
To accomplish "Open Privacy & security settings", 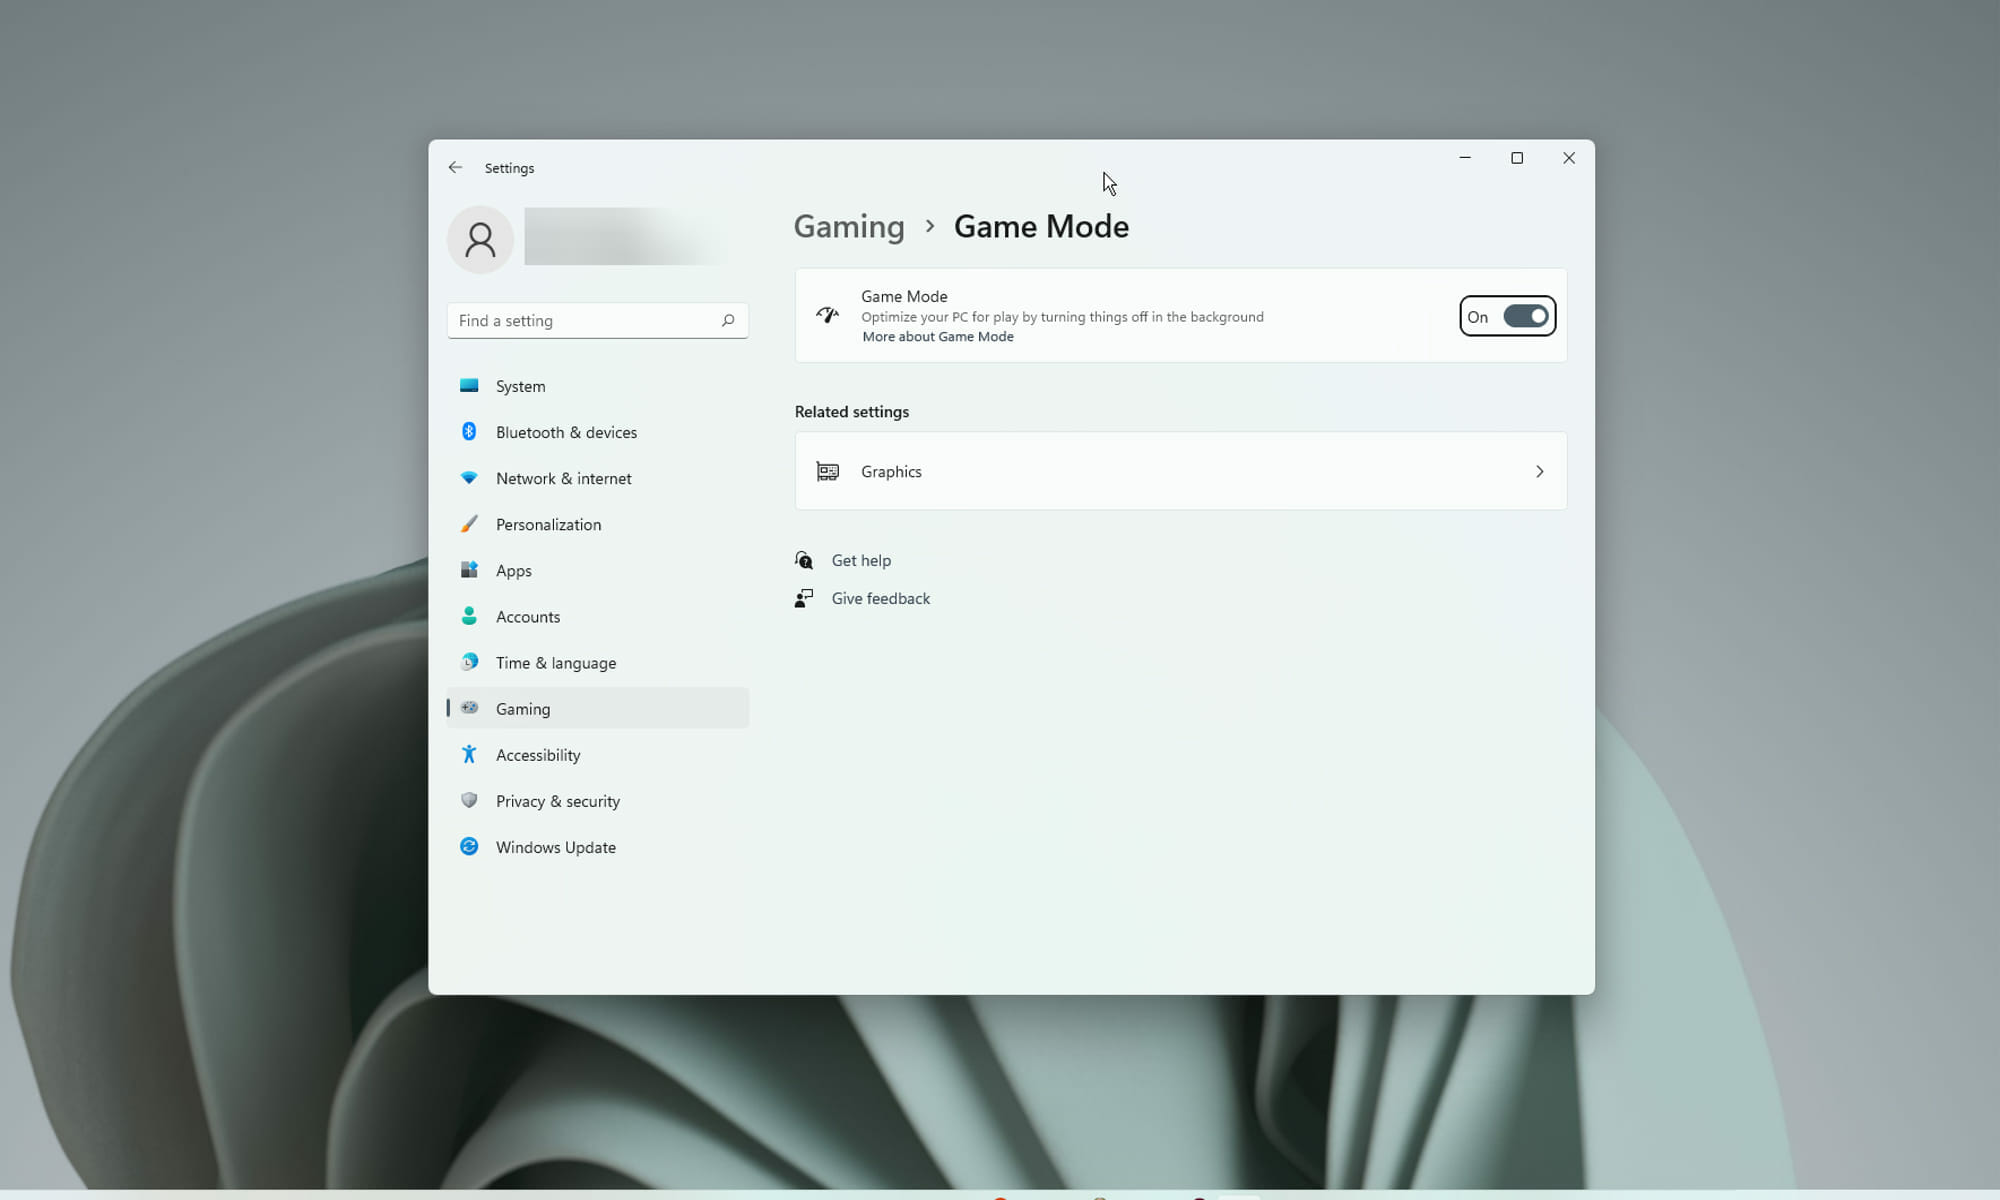I will tap(598, 800).
